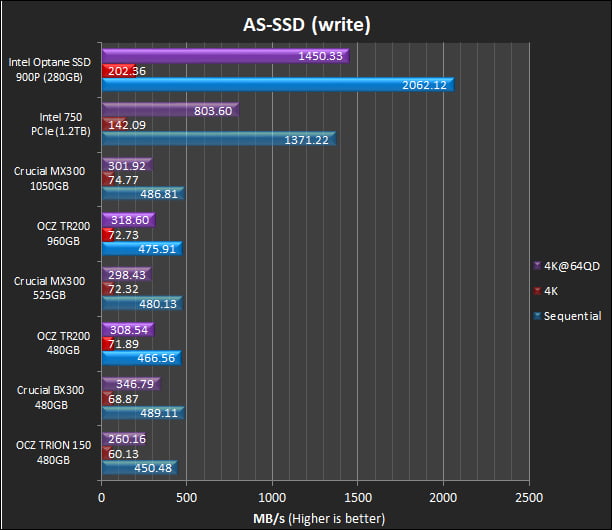Click the 346.79 bar value

point(135,384)
